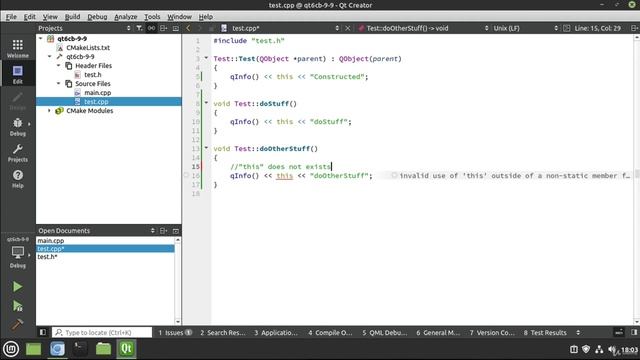Split the Projects panel
The height and width of the screenshot is (360, 640).
click(x=164, y=28)
